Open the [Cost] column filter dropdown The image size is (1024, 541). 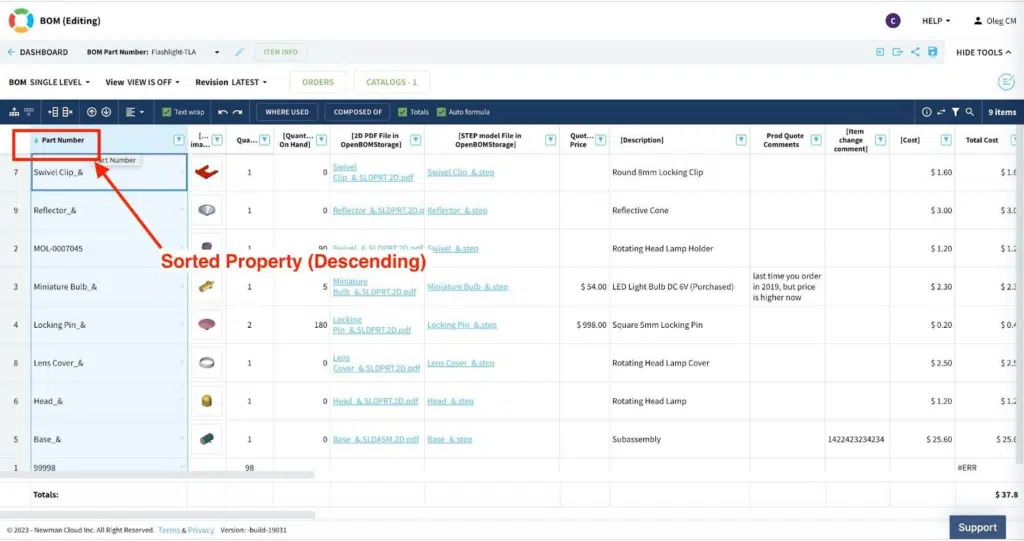click(946, 140)
